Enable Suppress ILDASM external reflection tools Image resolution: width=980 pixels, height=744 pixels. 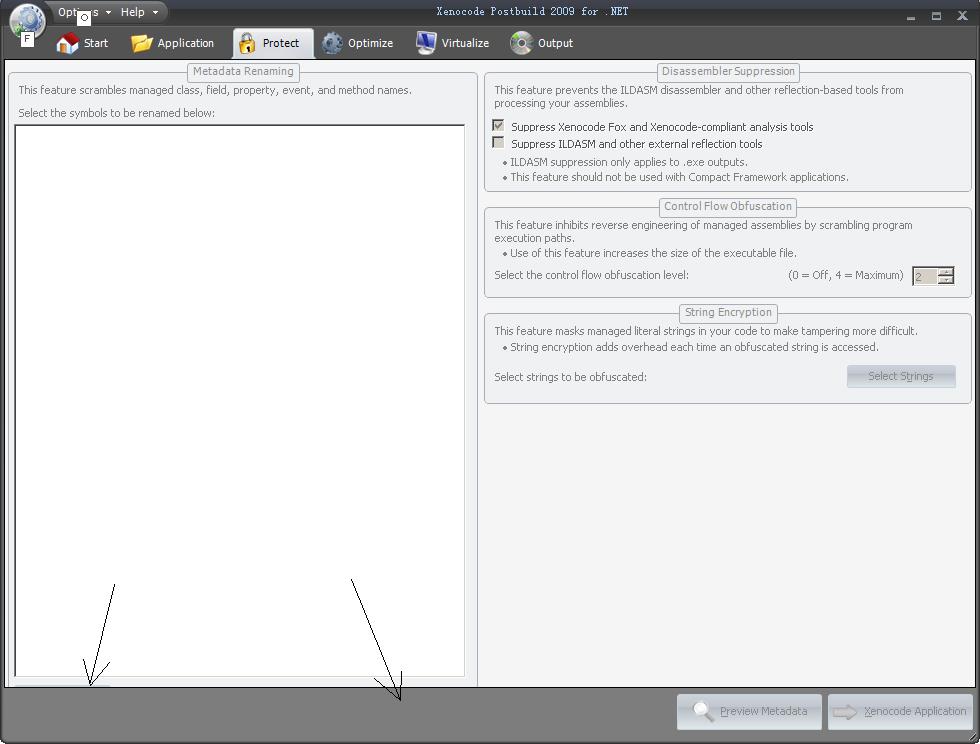(x=498, y=143)
